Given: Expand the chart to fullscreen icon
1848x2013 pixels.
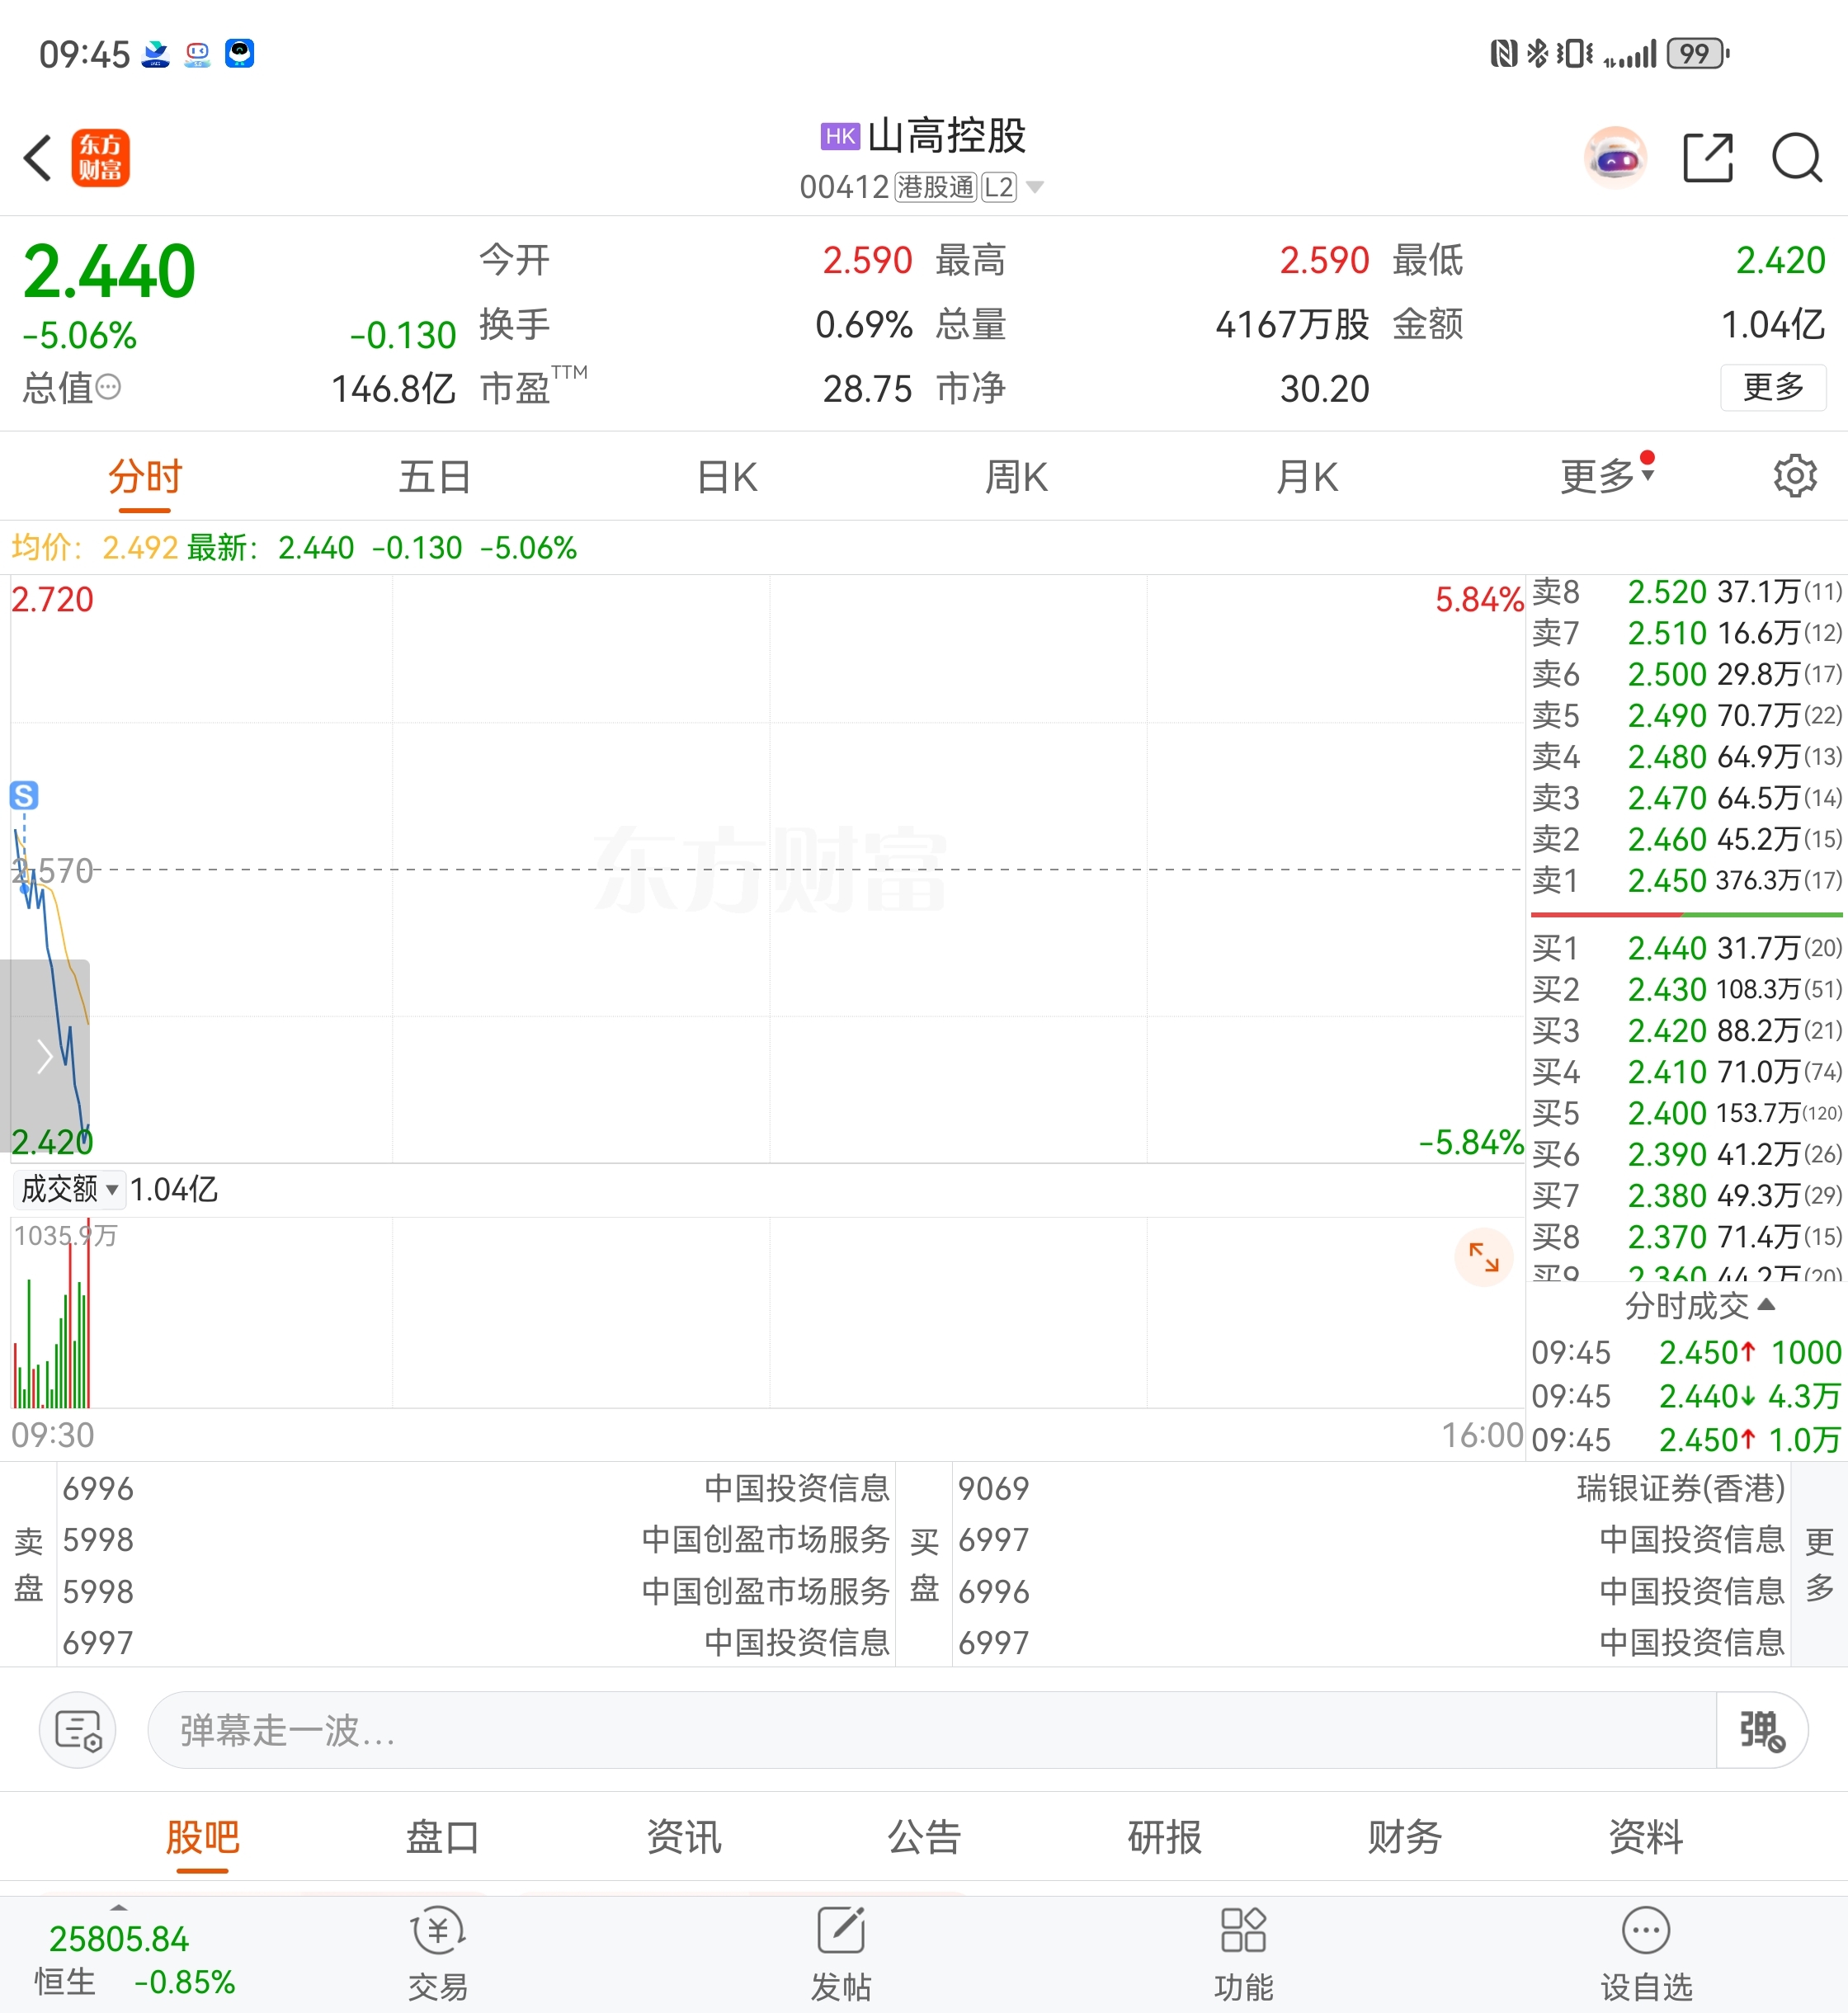Looking at the screenshot, I should click(x=1483, y=1256).
